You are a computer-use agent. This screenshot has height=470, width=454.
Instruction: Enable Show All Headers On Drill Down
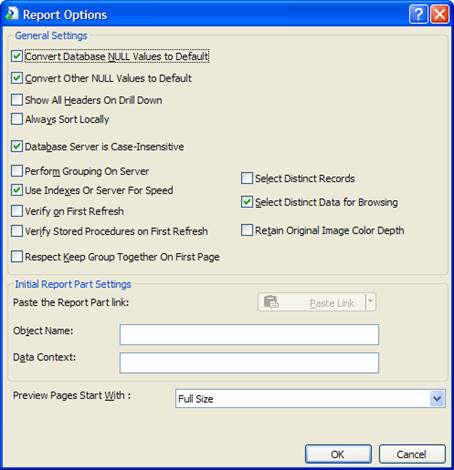click(x=17, y=100)
